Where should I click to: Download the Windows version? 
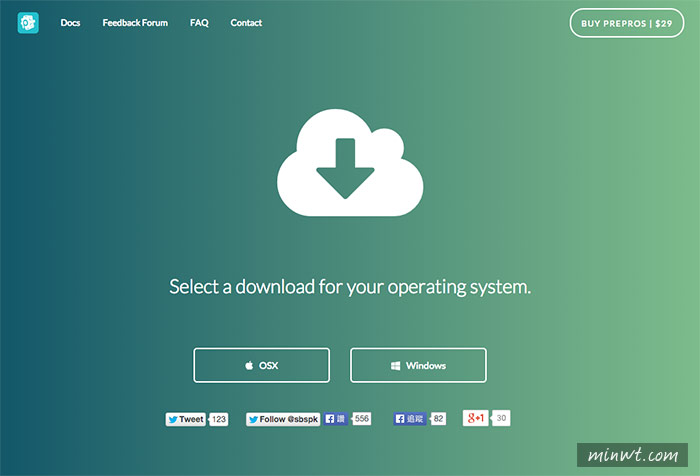coord(418,365)
